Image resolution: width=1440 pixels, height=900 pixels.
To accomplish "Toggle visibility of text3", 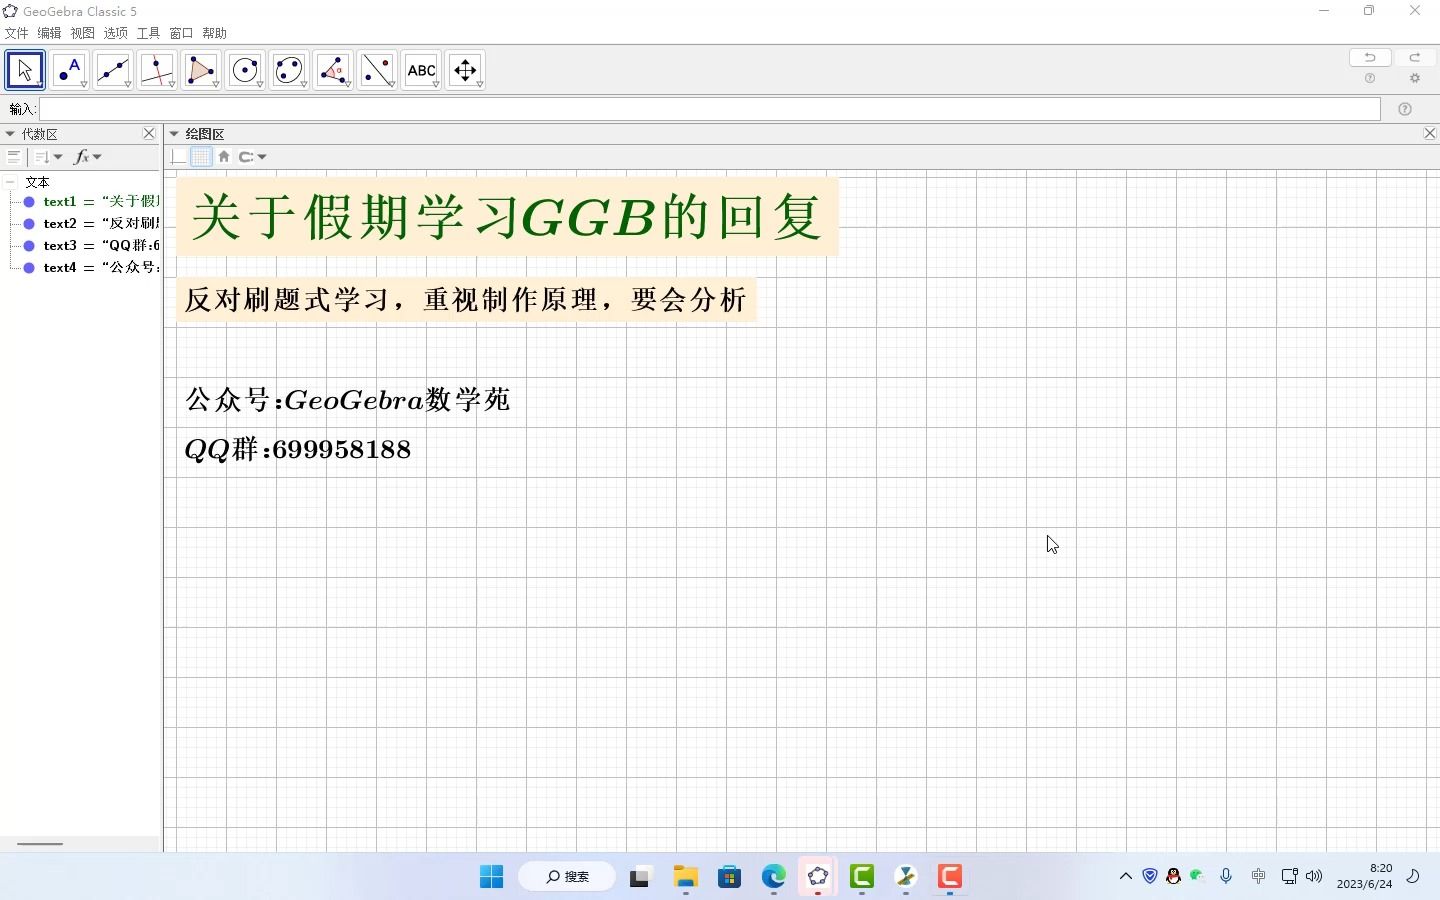I will click(29, 246).
